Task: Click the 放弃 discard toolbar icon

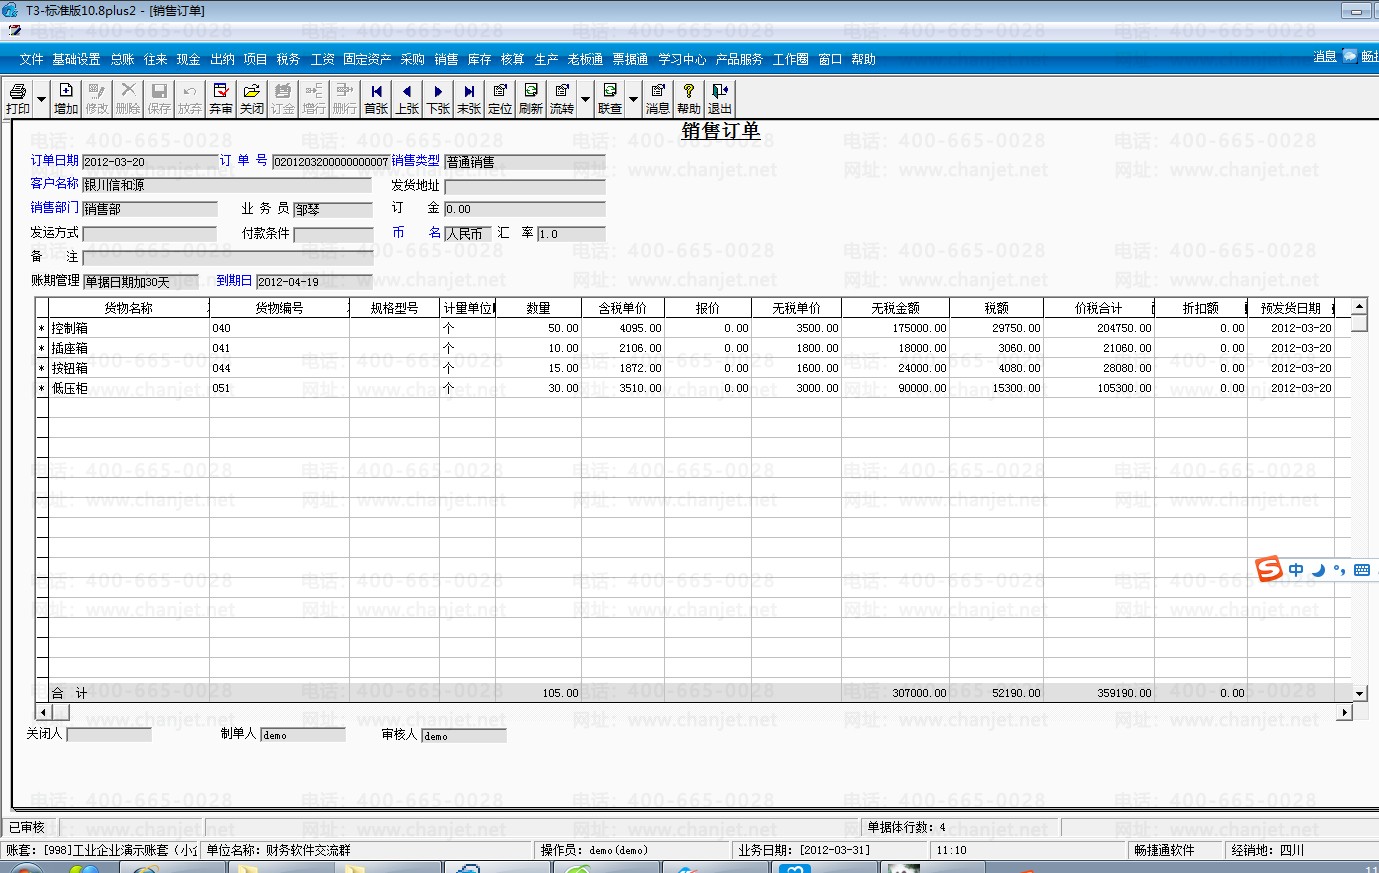Action: point(190,98)
